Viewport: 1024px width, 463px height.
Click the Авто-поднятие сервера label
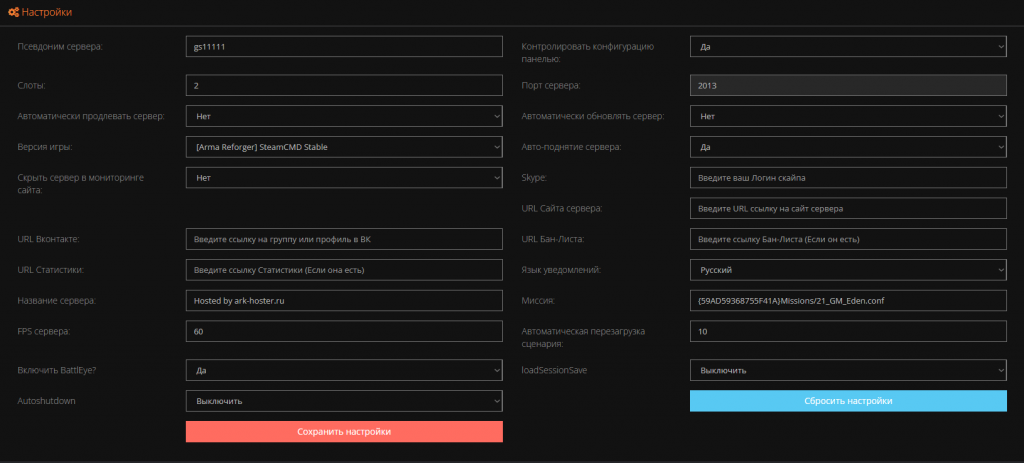pos(571,147)
